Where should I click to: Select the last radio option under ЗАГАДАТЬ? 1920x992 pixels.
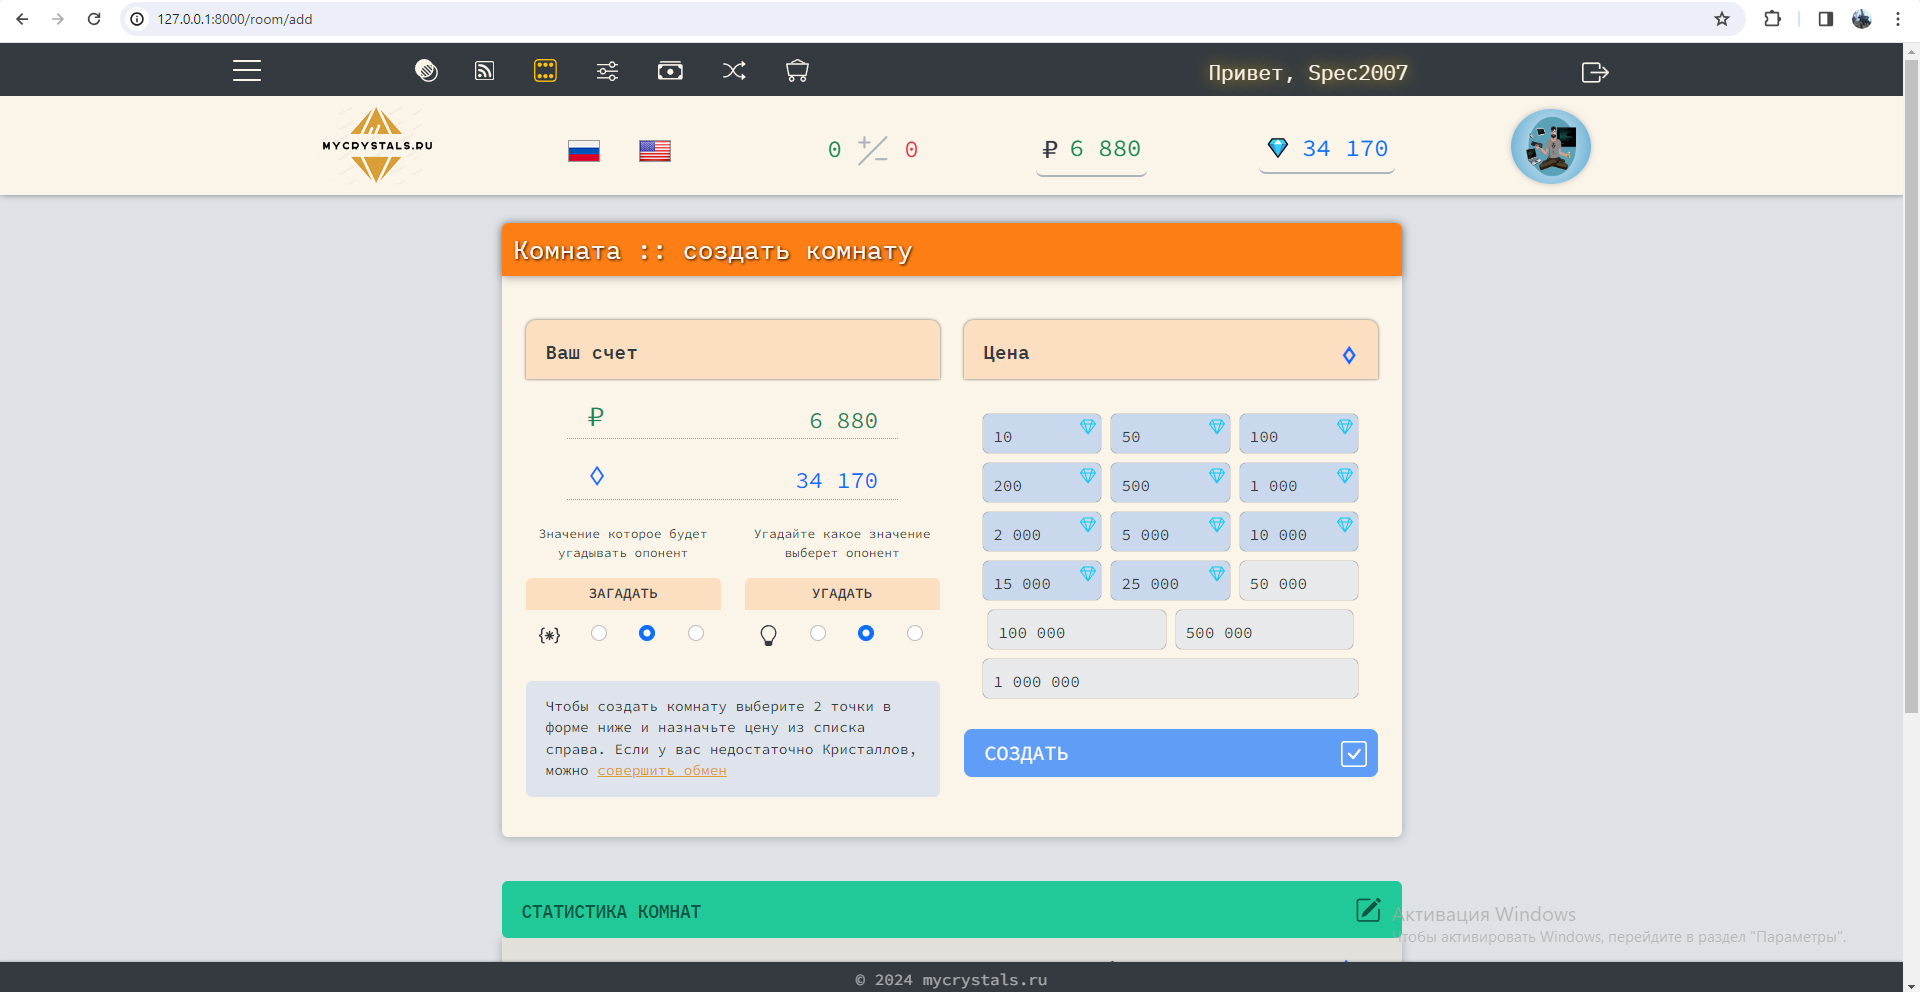tap(696, 633)
